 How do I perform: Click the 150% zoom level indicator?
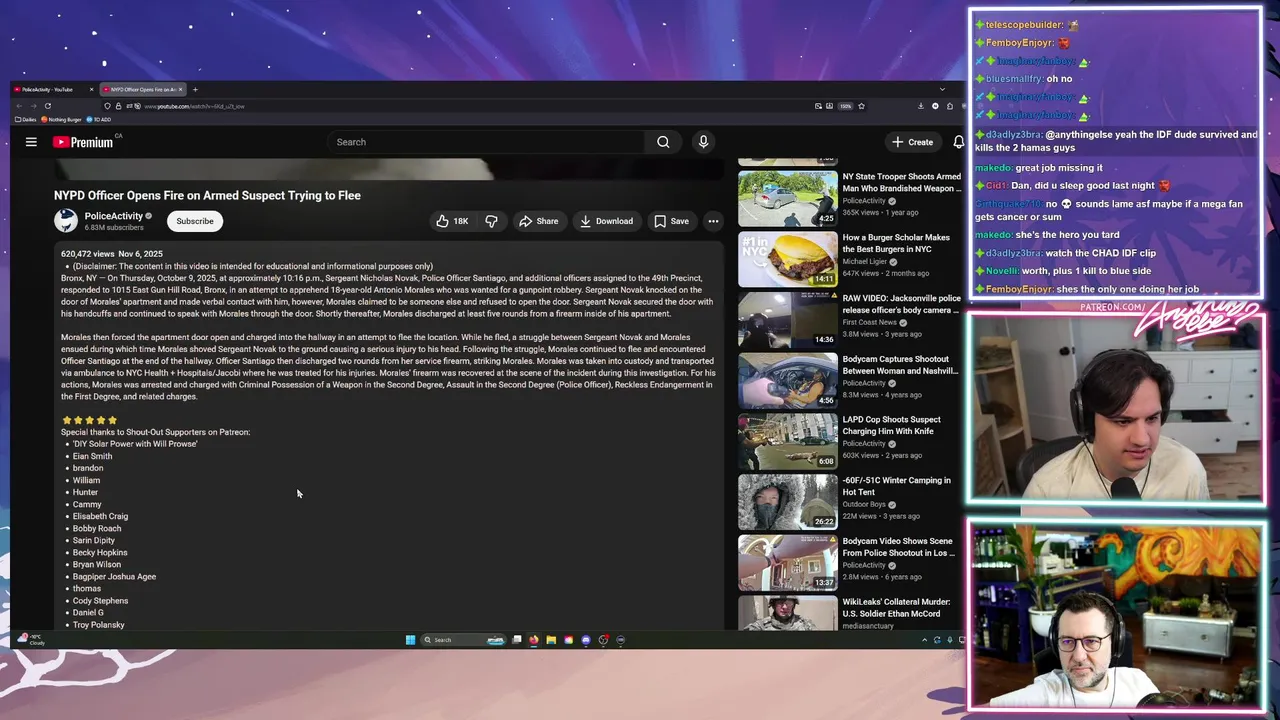coord(846,106)
